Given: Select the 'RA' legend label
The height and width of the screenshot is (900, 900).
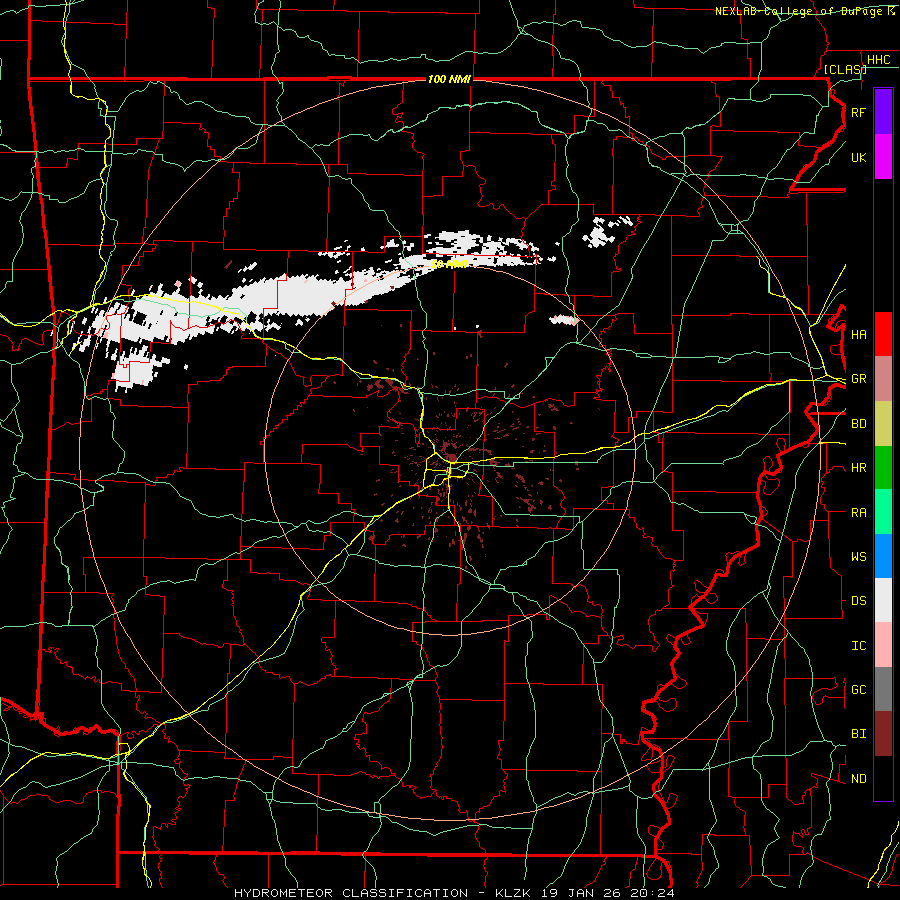Looking at the screenshot, I should coord(858,513).
